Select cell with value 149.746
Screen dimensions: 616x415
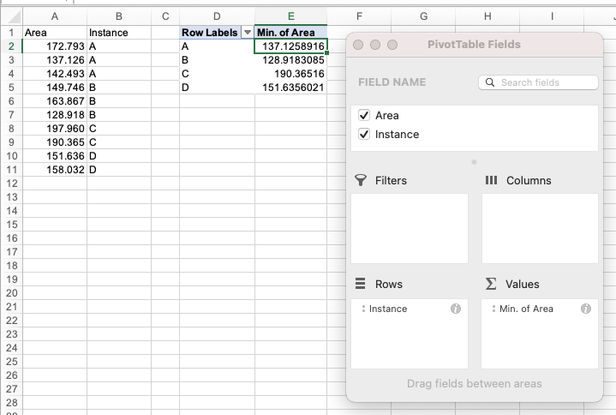coord(55,87)
